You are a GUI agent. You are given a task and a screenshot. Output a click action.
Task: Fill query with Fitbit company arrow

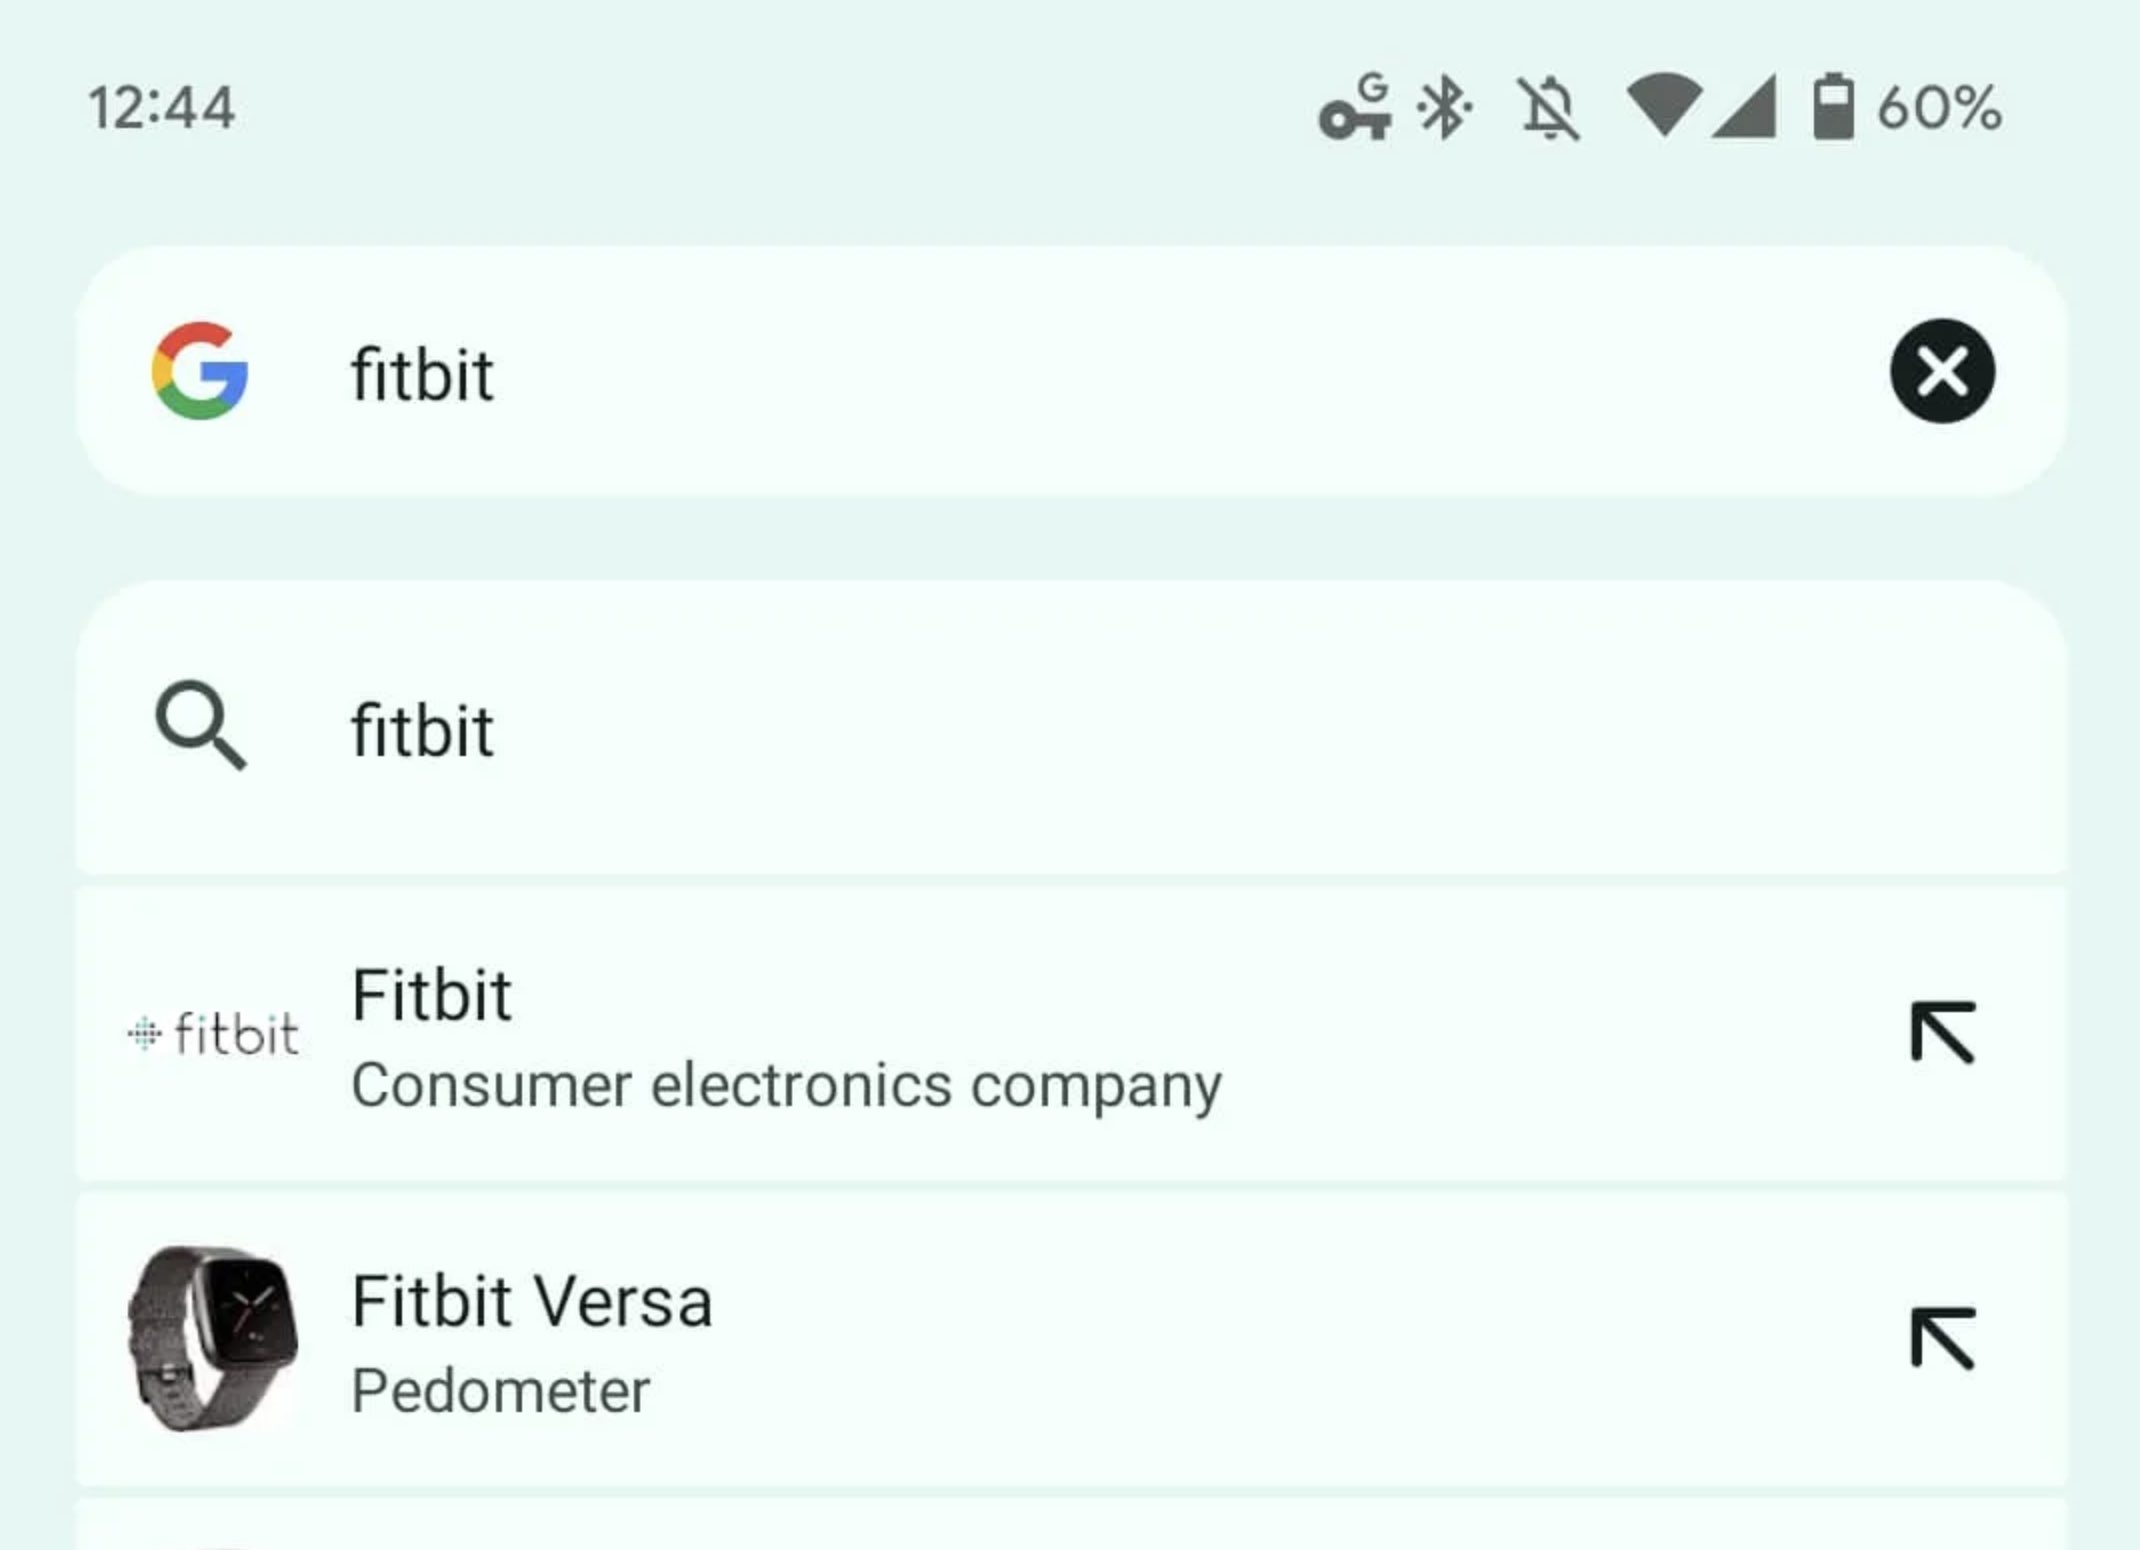1942,1032
